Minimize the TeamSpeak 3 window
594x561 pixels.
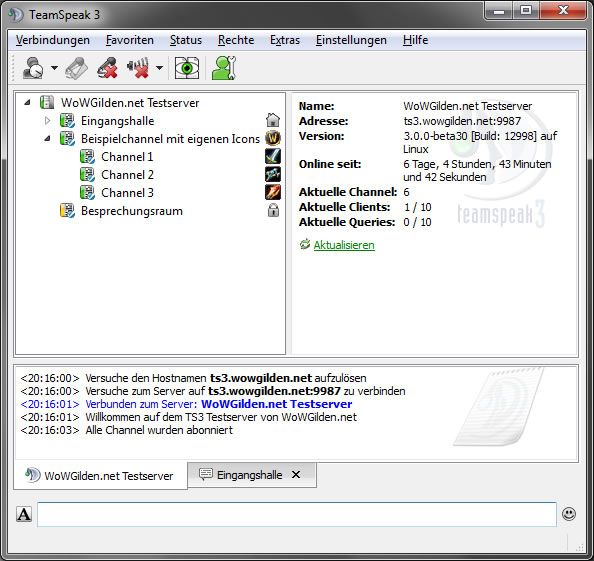499,11
